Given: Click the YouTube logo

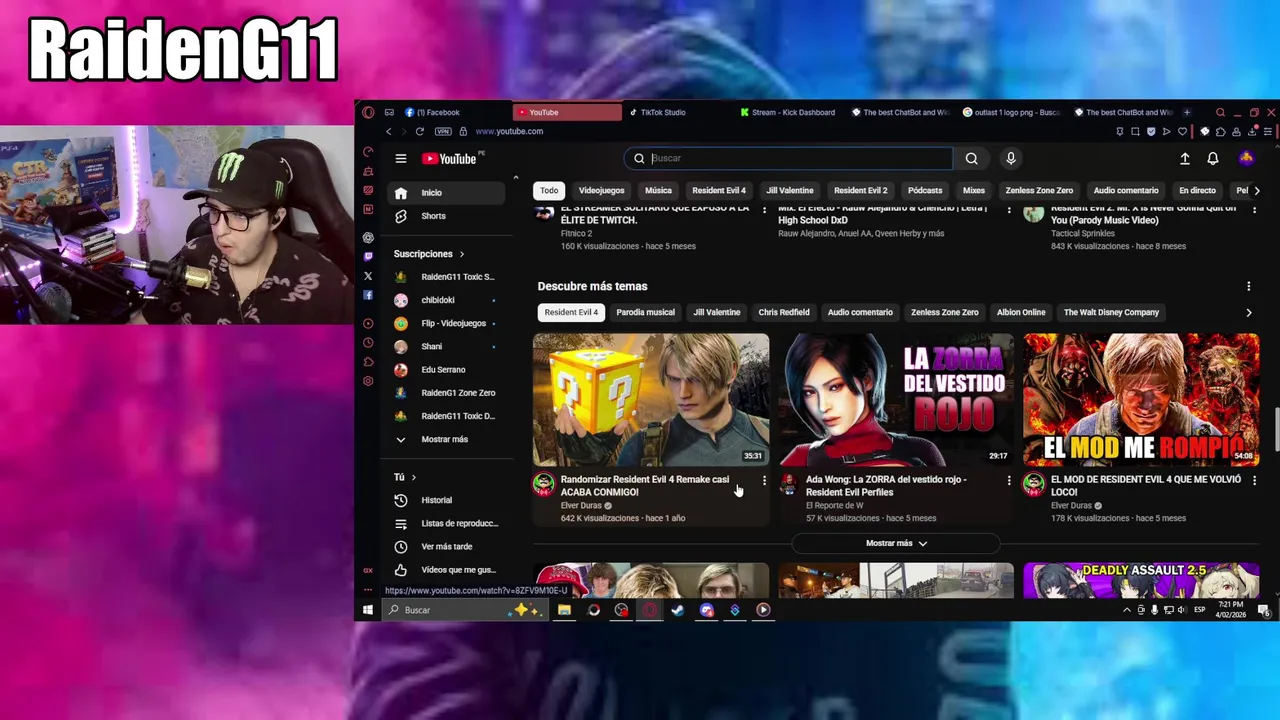Looking at the screenshot, I should click(449, 158).
